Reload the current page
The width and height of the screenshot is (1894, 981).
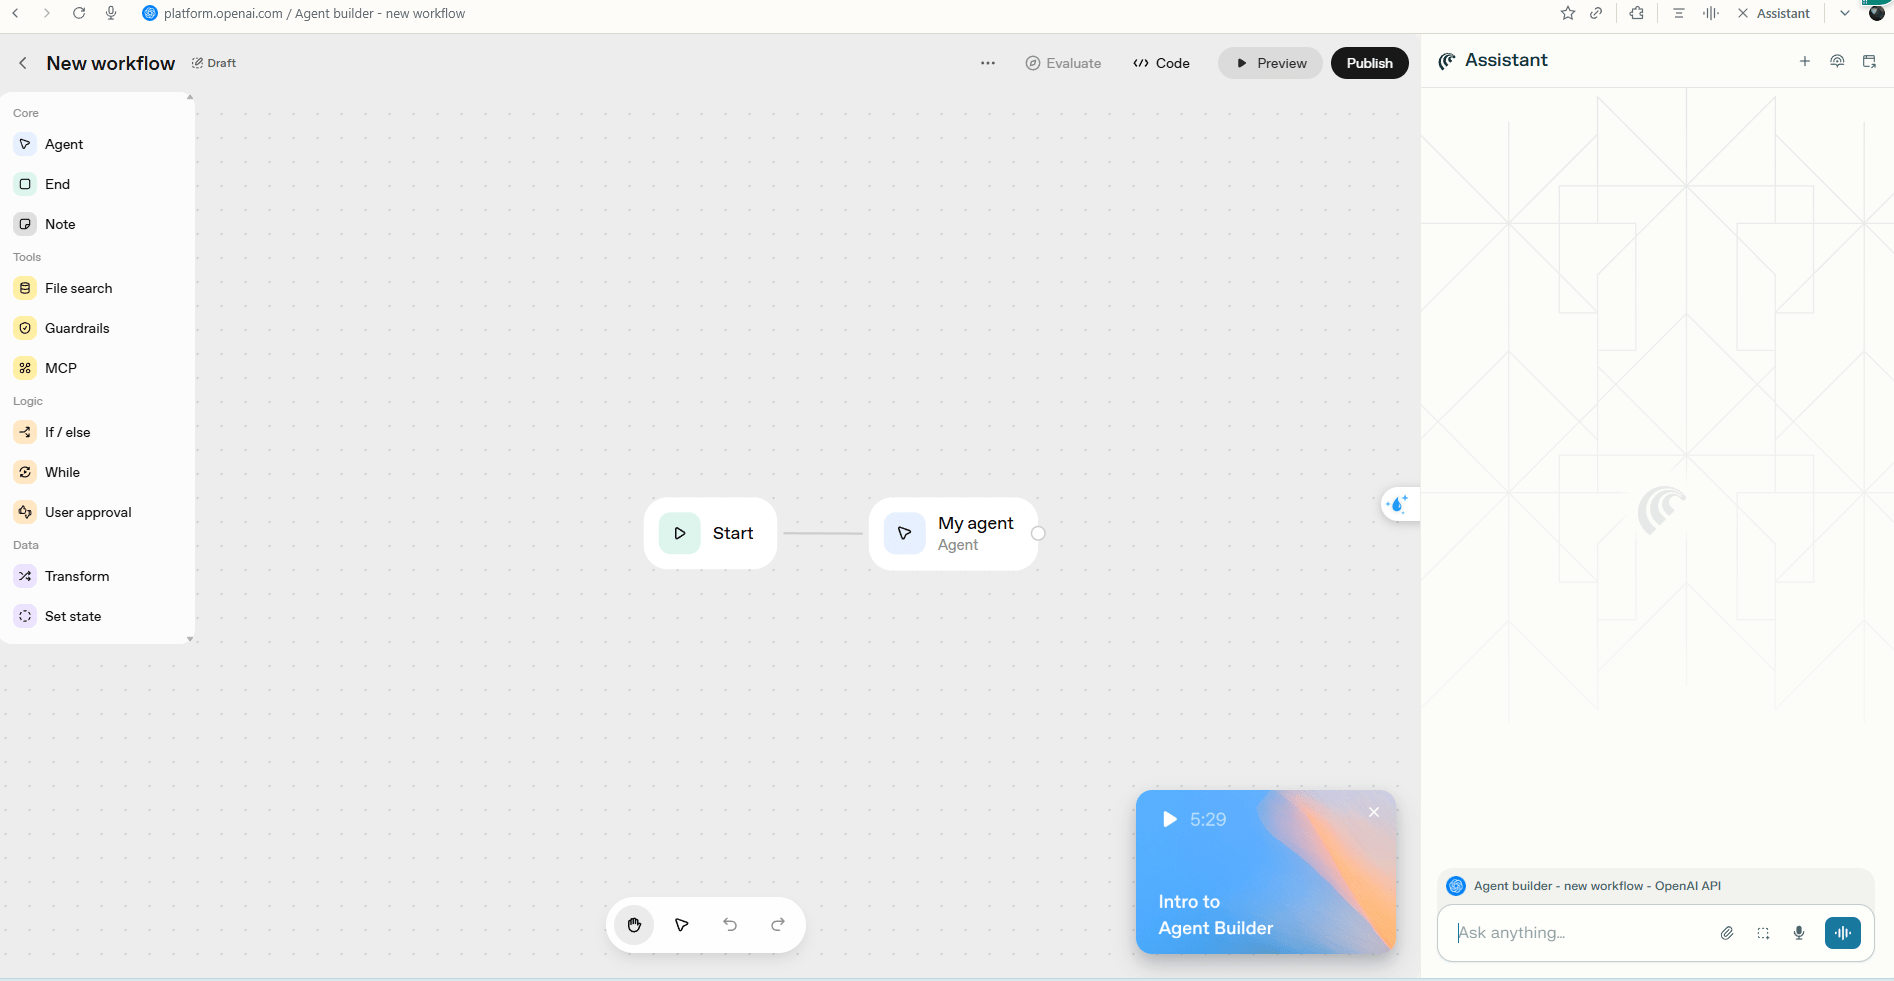pyautogui.click(x=79, y=13)
